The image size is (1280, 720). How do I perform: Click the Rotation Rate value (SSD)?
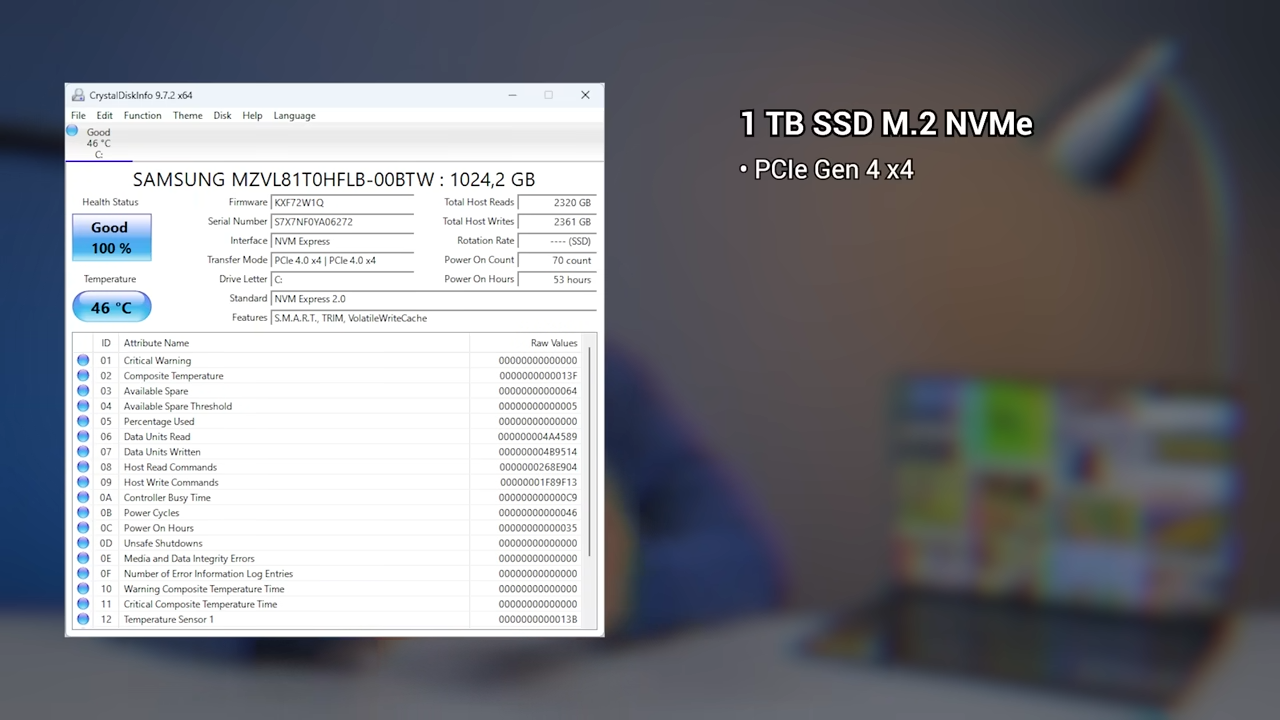pos(557,241)
